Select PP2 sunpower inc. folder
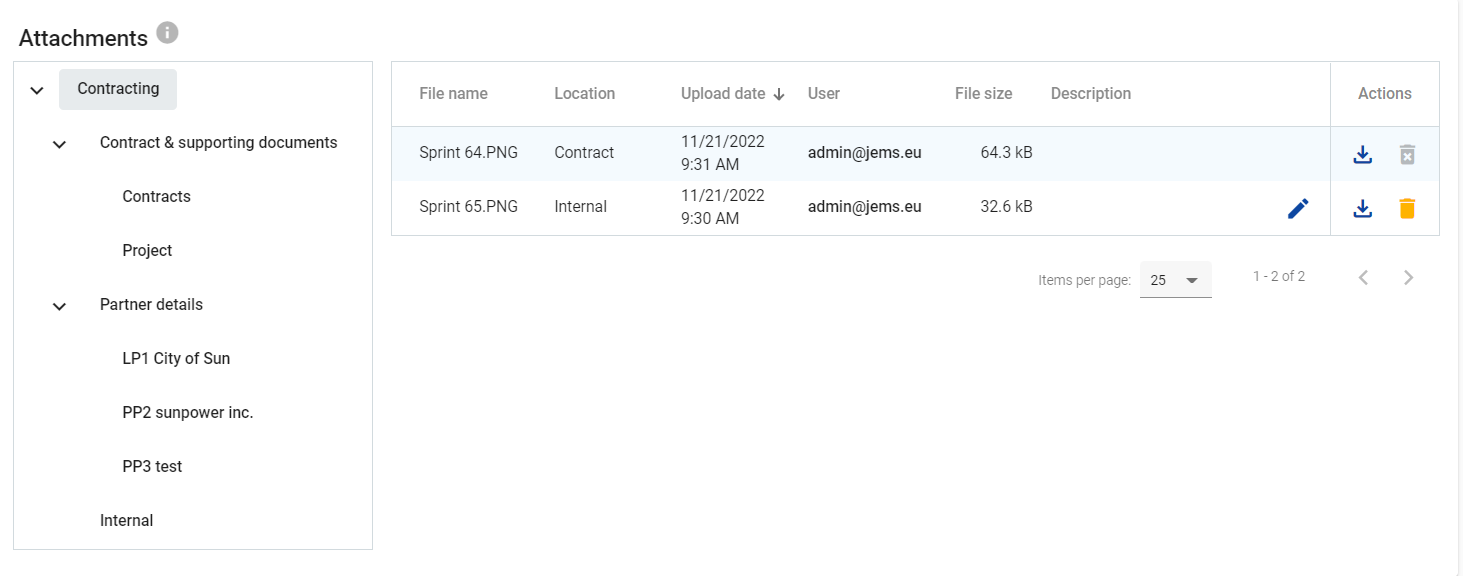 pyautogui.click(x=188, y=413)
